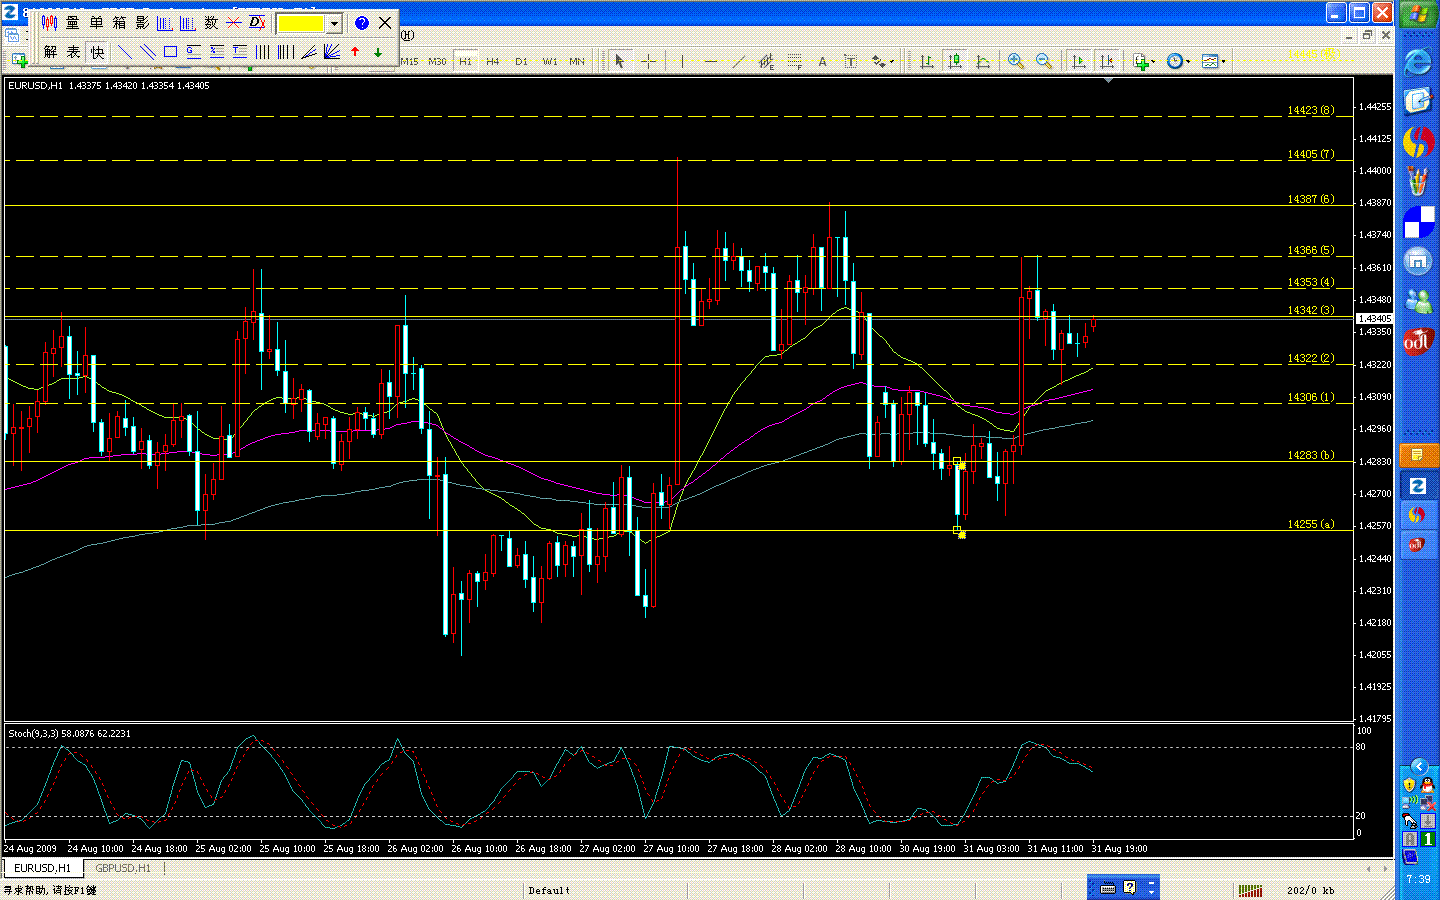The width and height of the screenshot is (1440, 900).
Task: Zoom in on the chart
Action: click(1016, 62)
